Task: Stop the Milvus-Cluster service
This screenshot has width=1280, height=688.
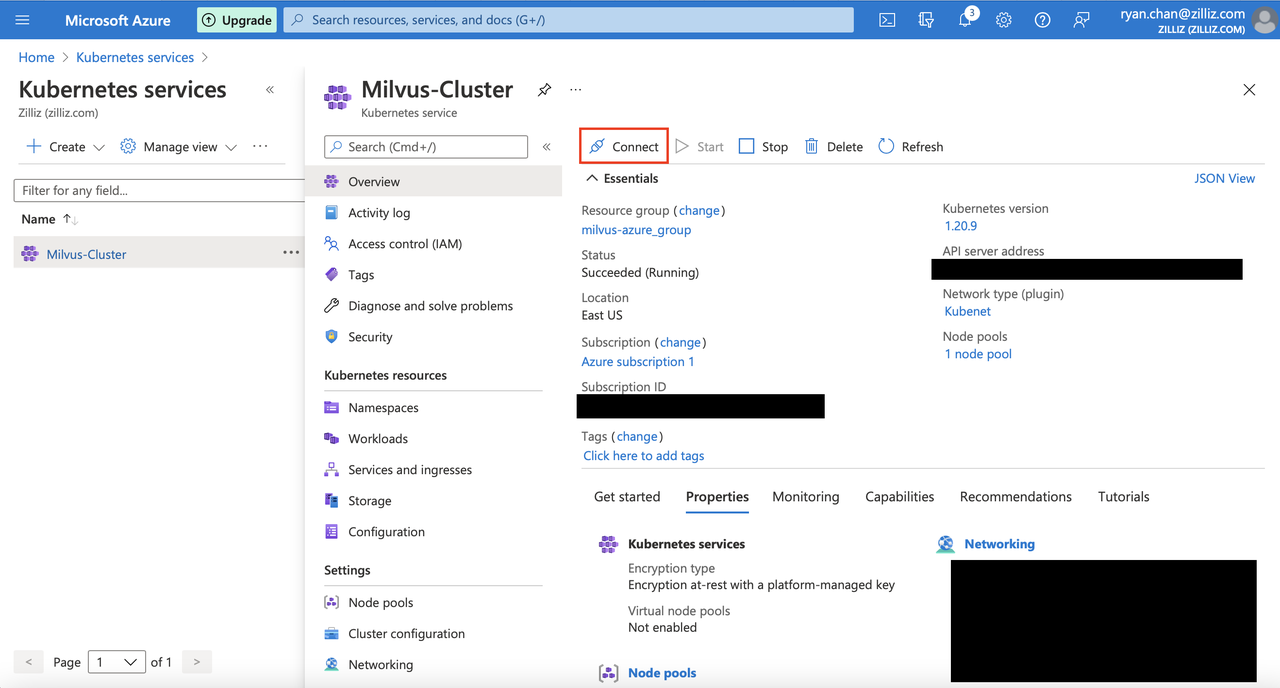Action: (x=763, y=147)
